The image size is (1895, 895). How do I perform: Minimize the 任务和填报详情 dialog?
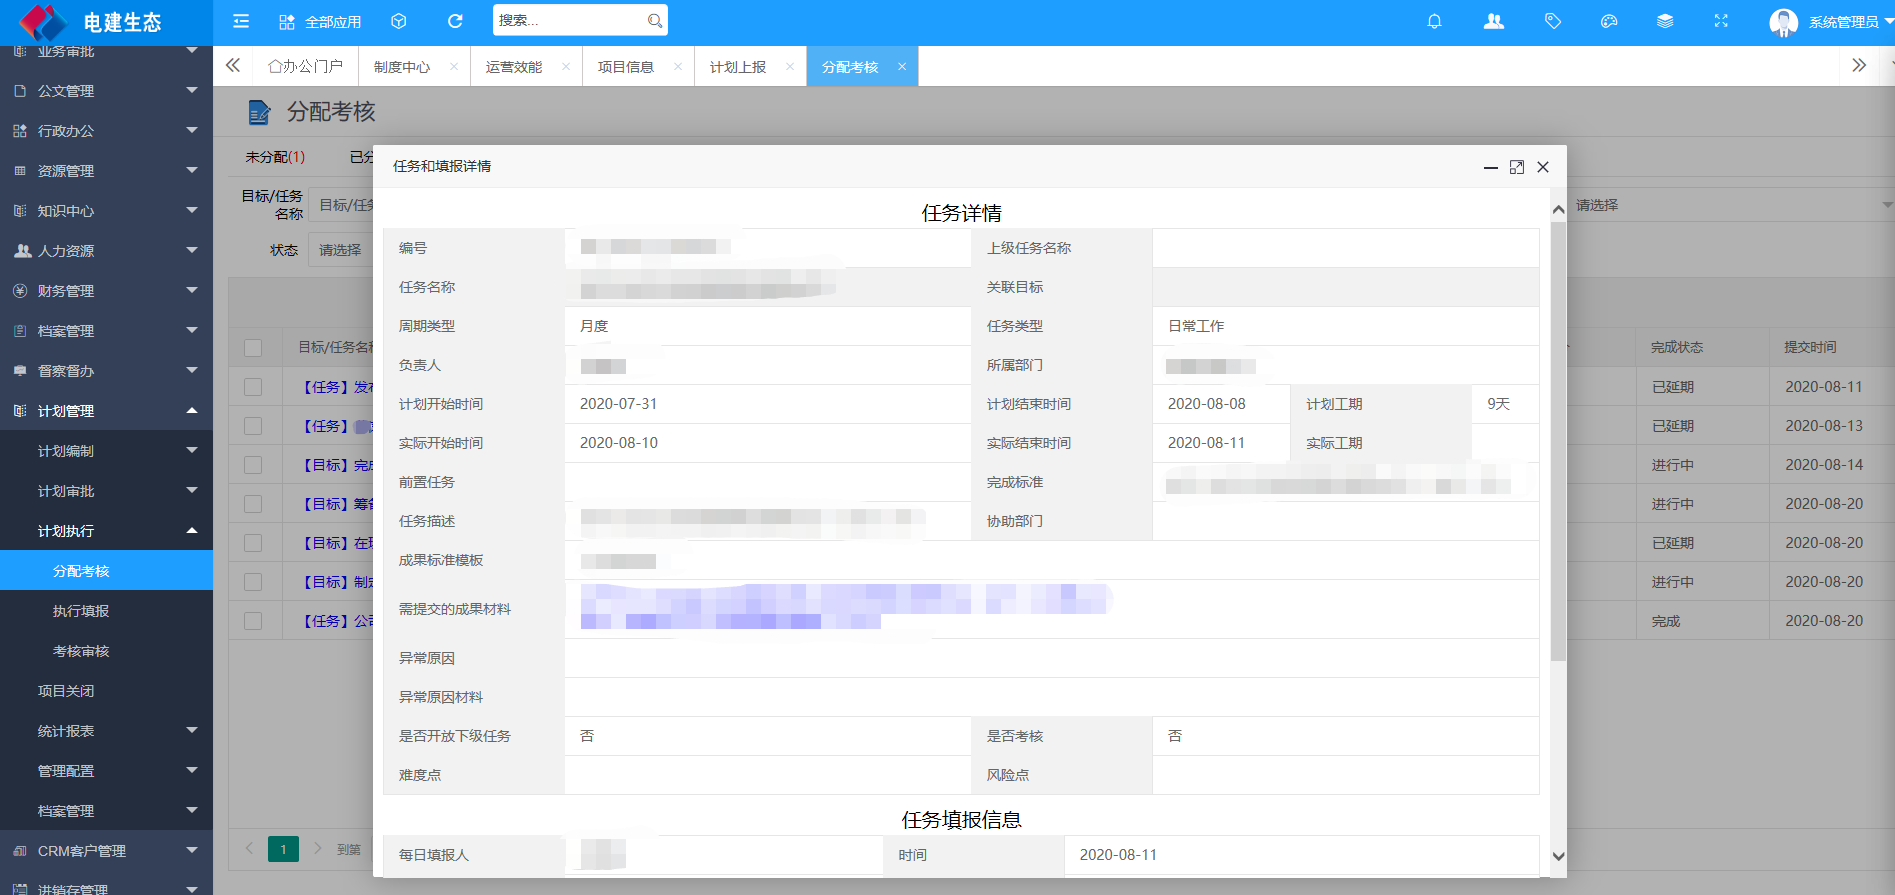tap(1490, 167)
